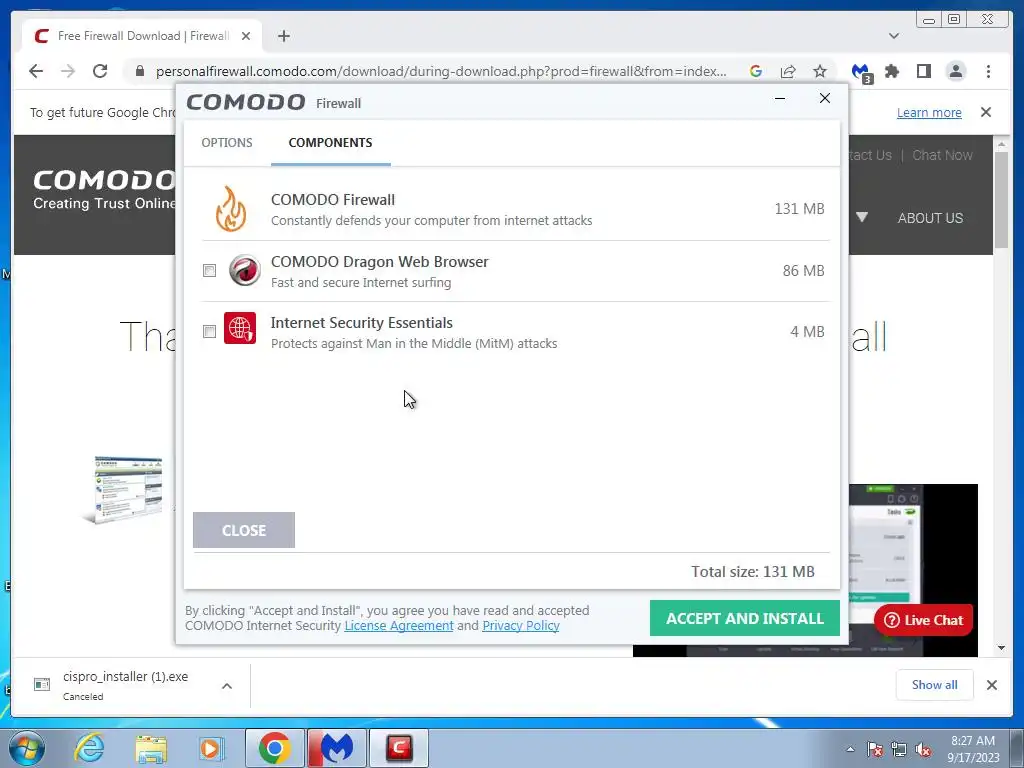Click the ACCEPT AND INSTALL button

pyautogui.click(x=744, y=618)
